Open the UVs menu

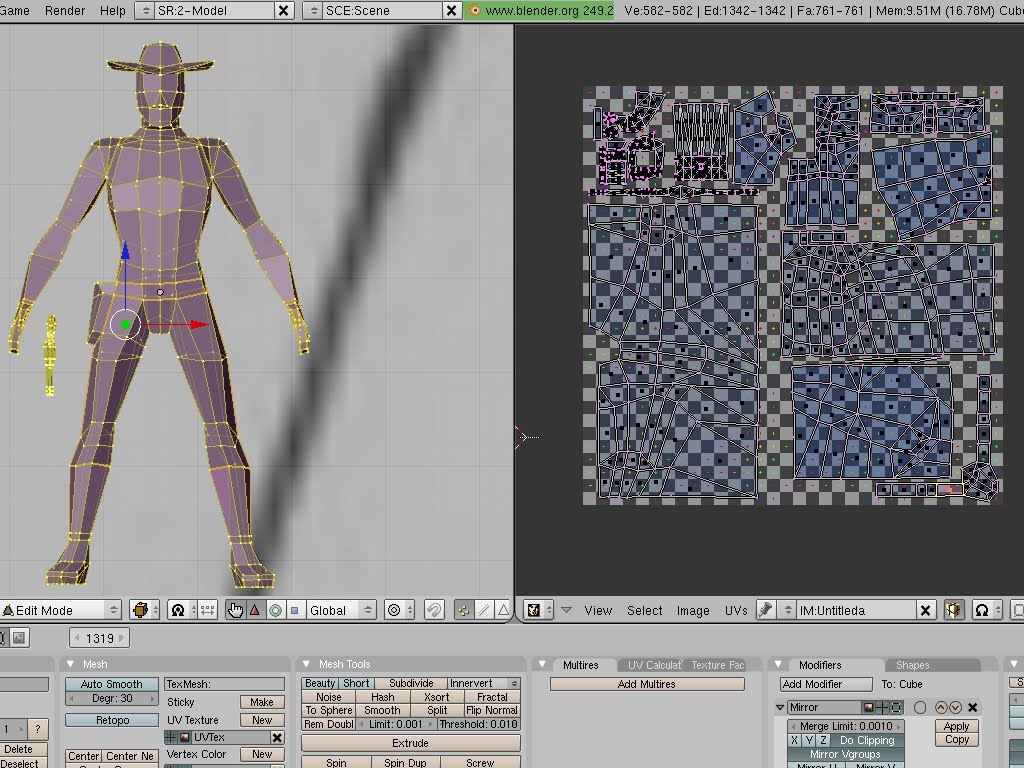click(736, 610)
